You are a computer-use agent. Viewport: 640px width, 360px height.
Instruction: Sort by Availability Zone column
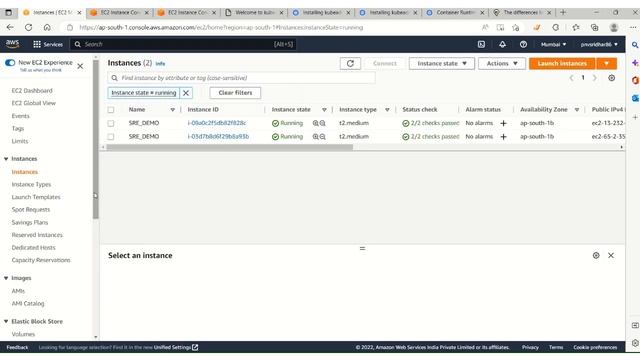tap(577, 110)
